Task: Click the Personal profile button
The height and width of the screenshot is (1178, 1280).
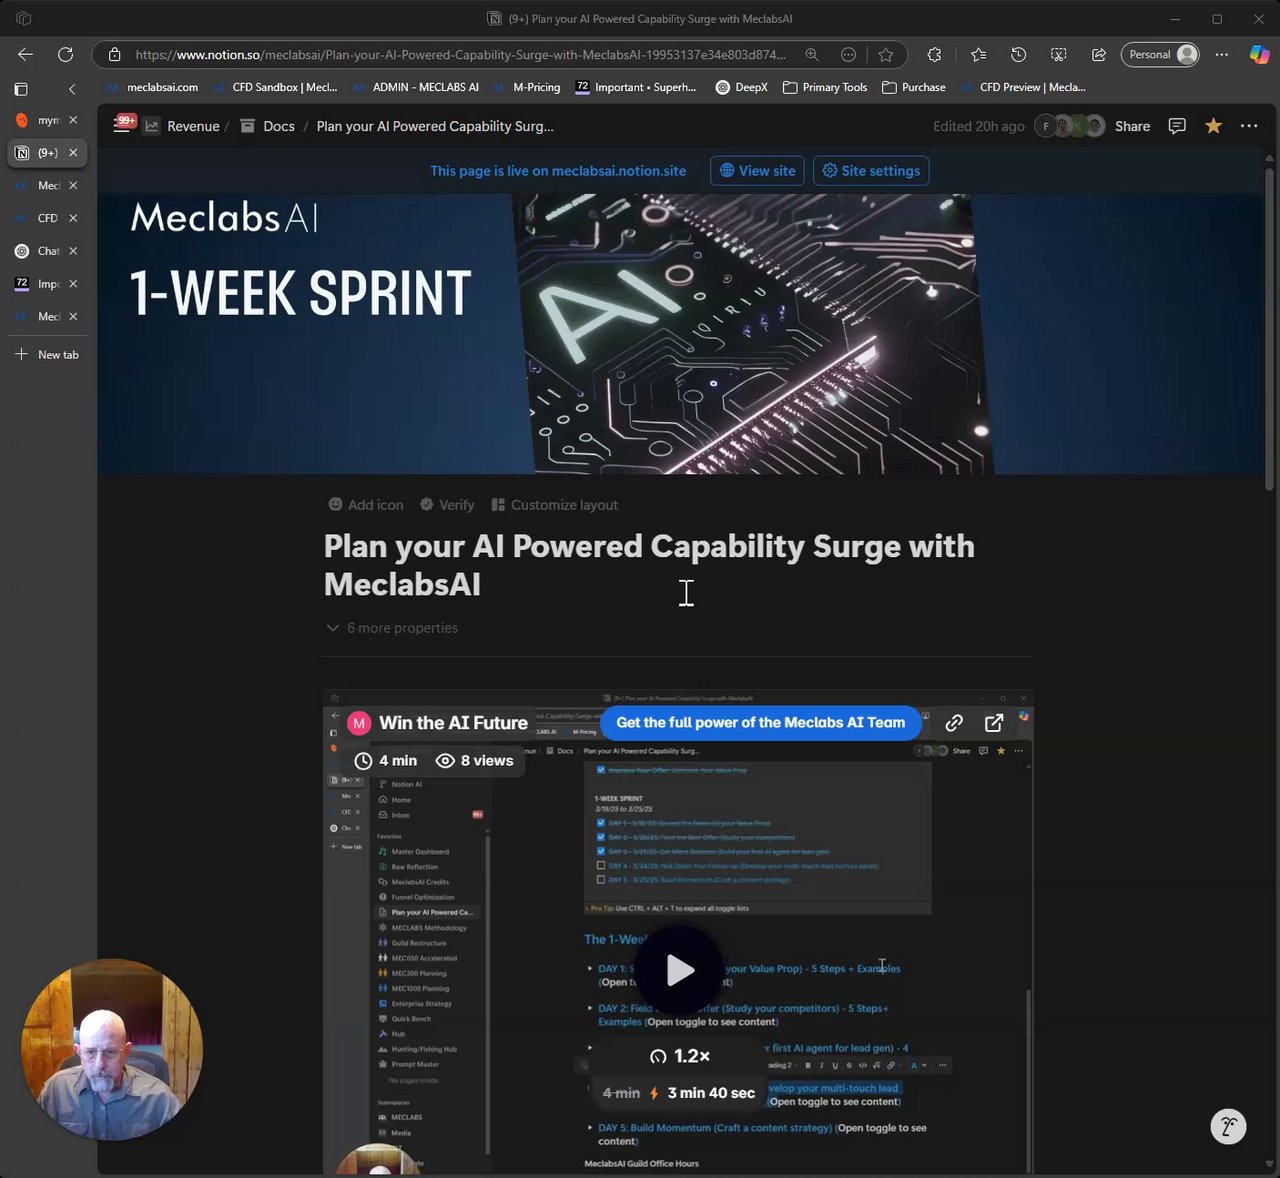Action: (1161, 55)
